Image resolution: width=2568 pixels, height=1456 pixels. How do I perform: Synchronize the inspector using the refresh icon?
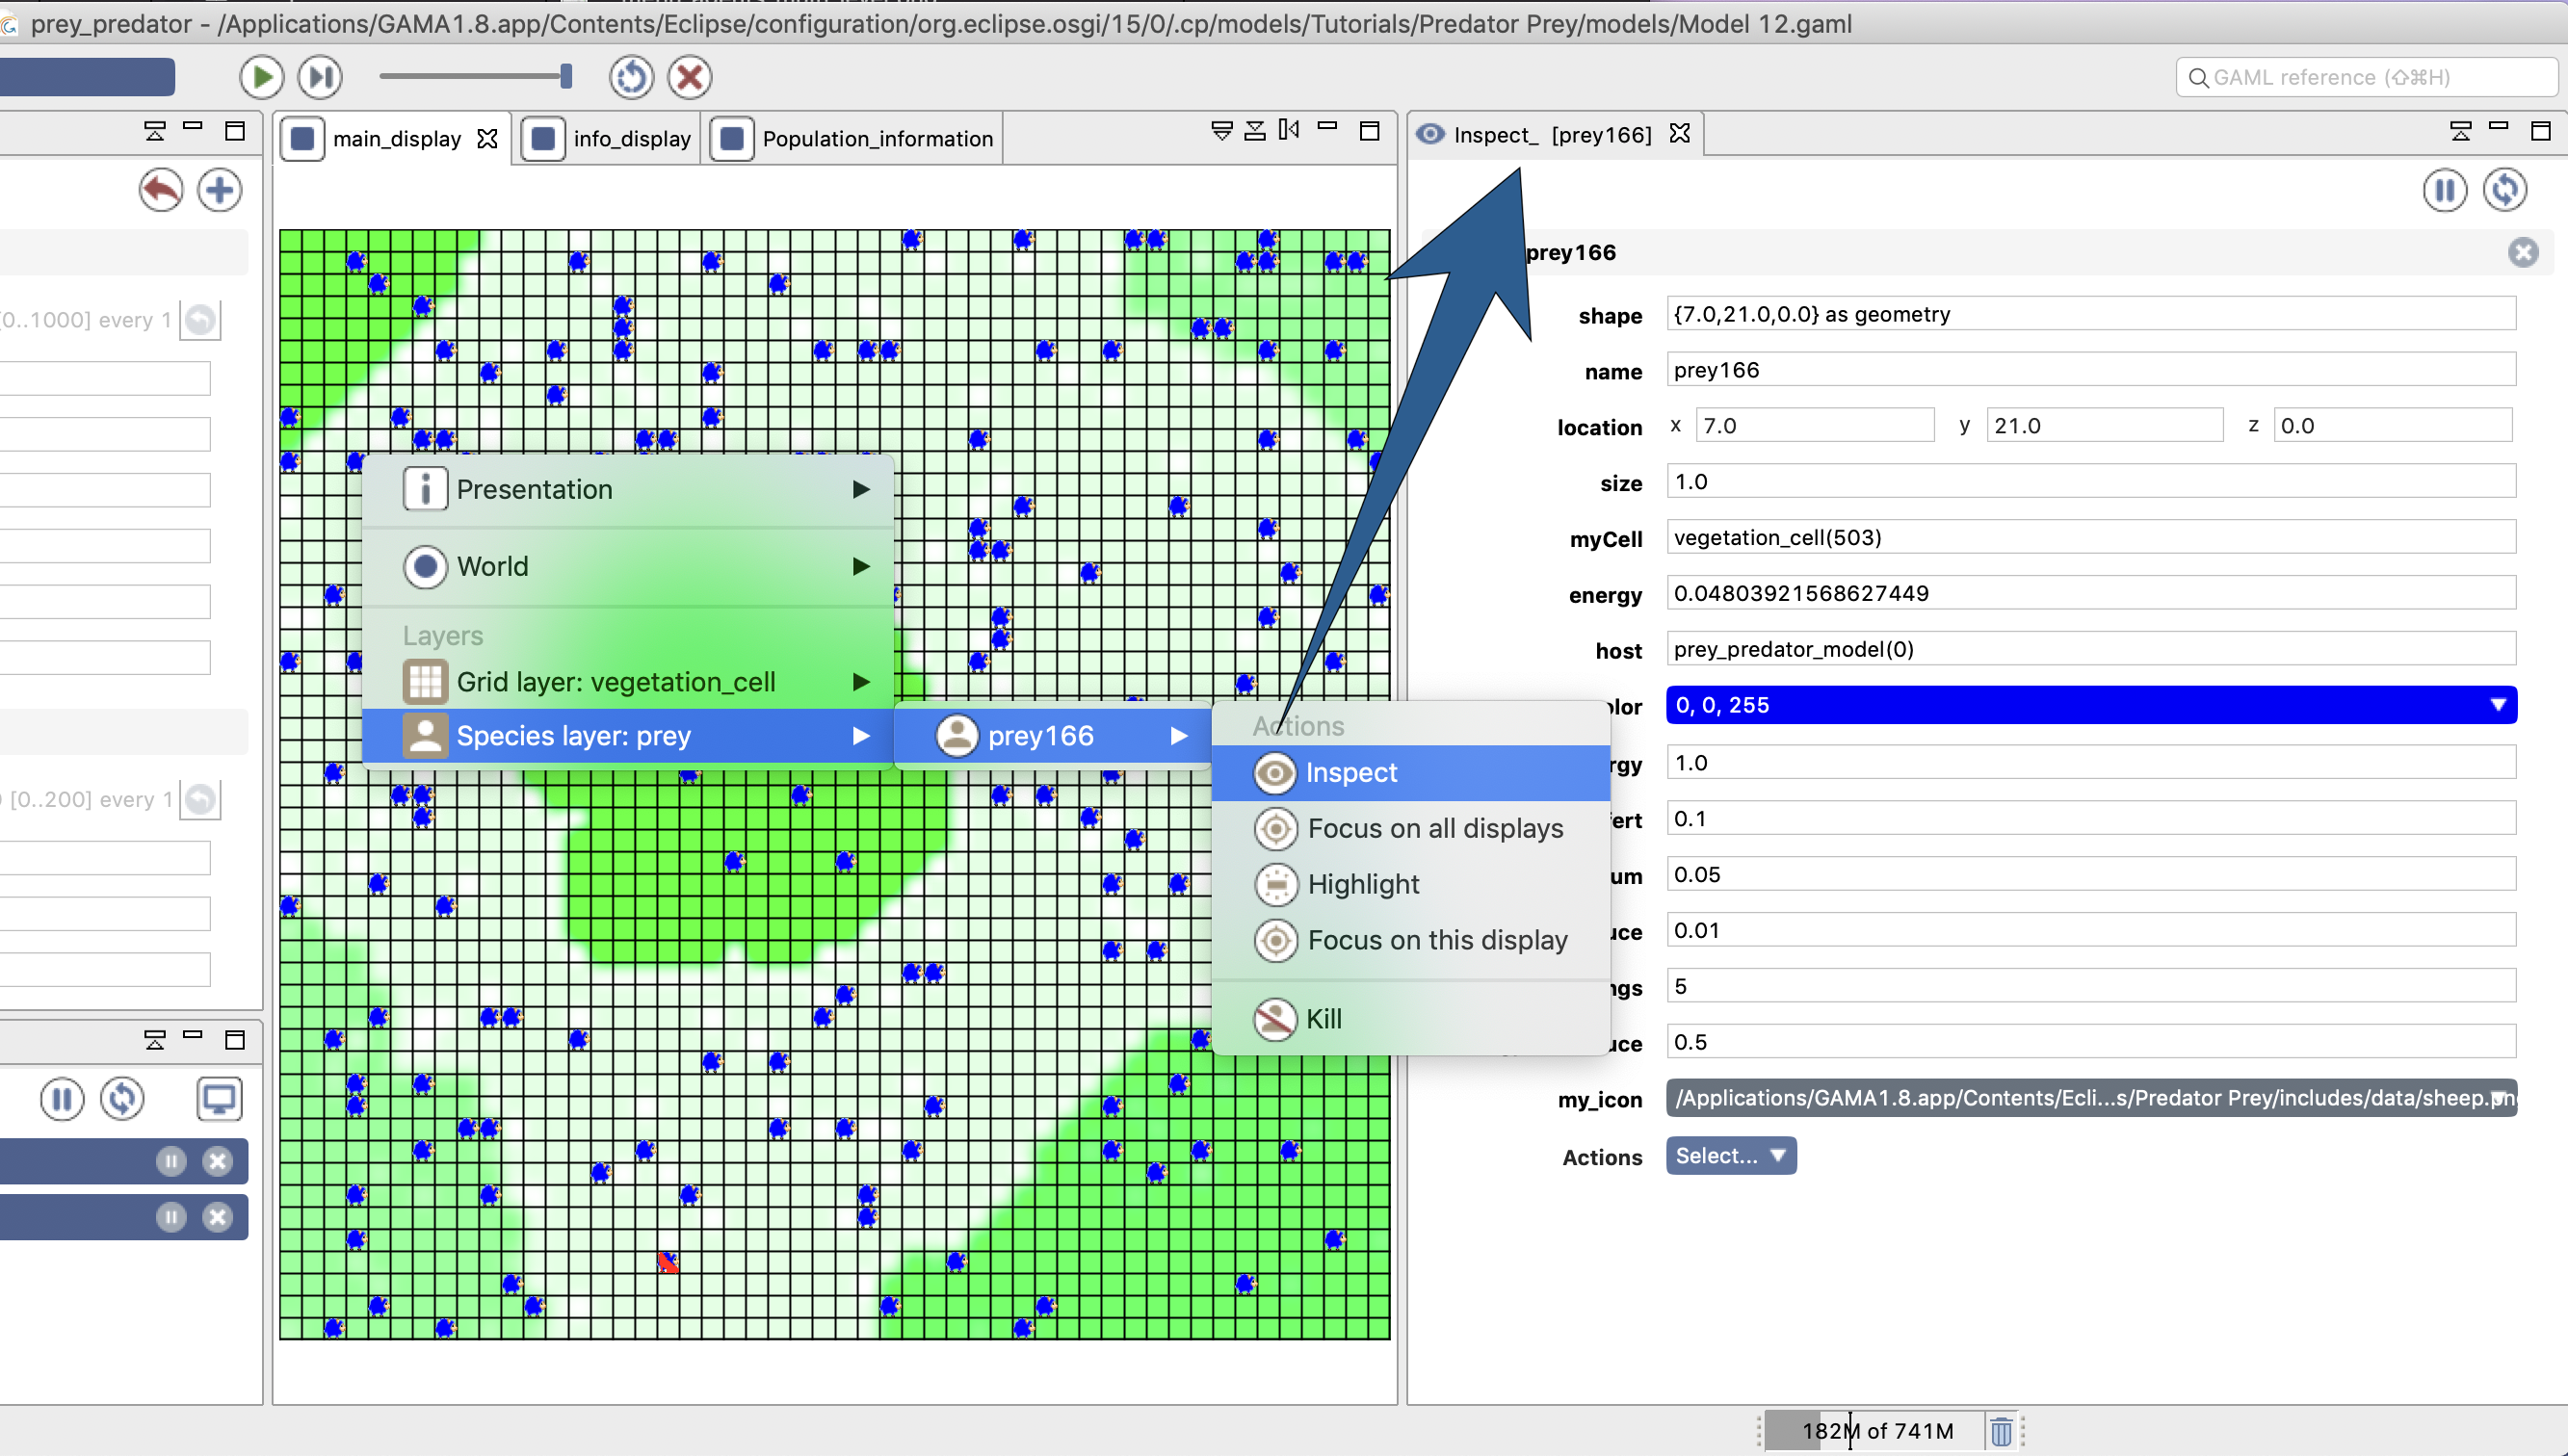coord(2505,190)
